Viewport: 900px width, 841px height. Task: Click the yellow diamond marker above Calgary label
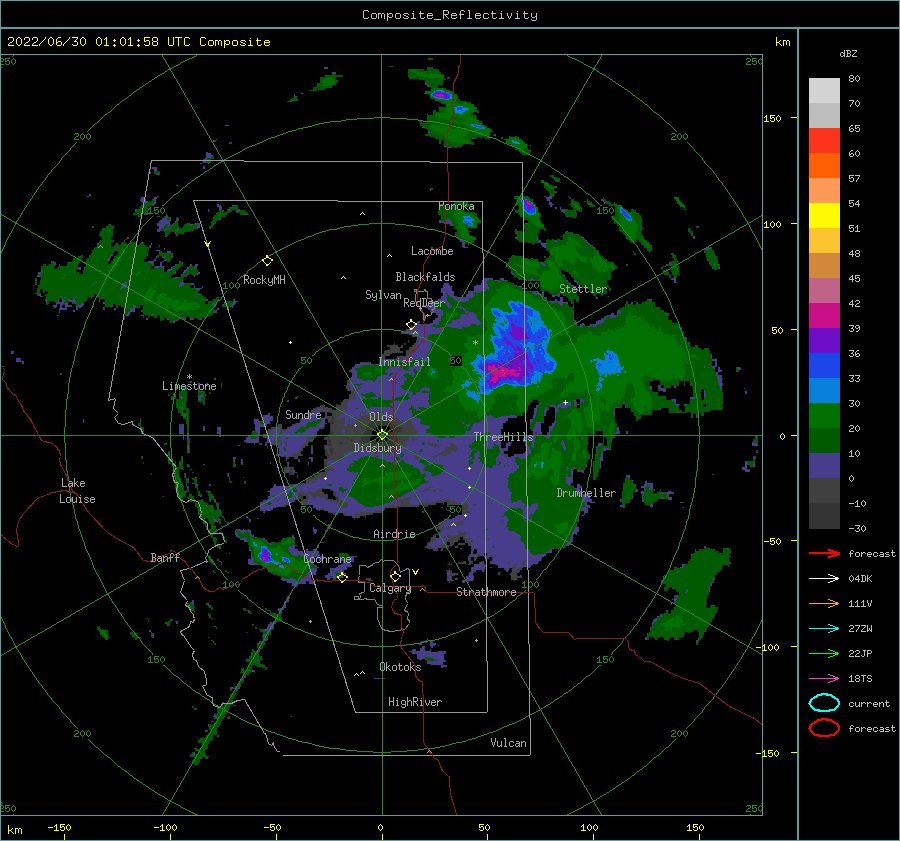395,576
